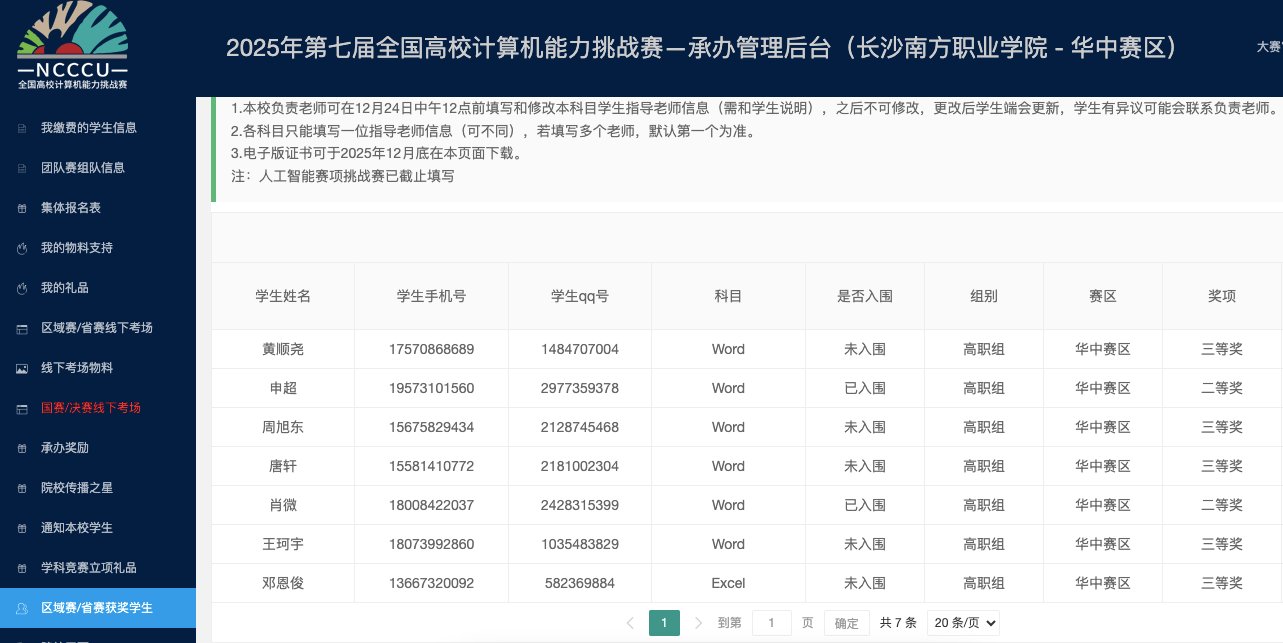
Task: Click the NCCCU logo
Action: (72, 46)
